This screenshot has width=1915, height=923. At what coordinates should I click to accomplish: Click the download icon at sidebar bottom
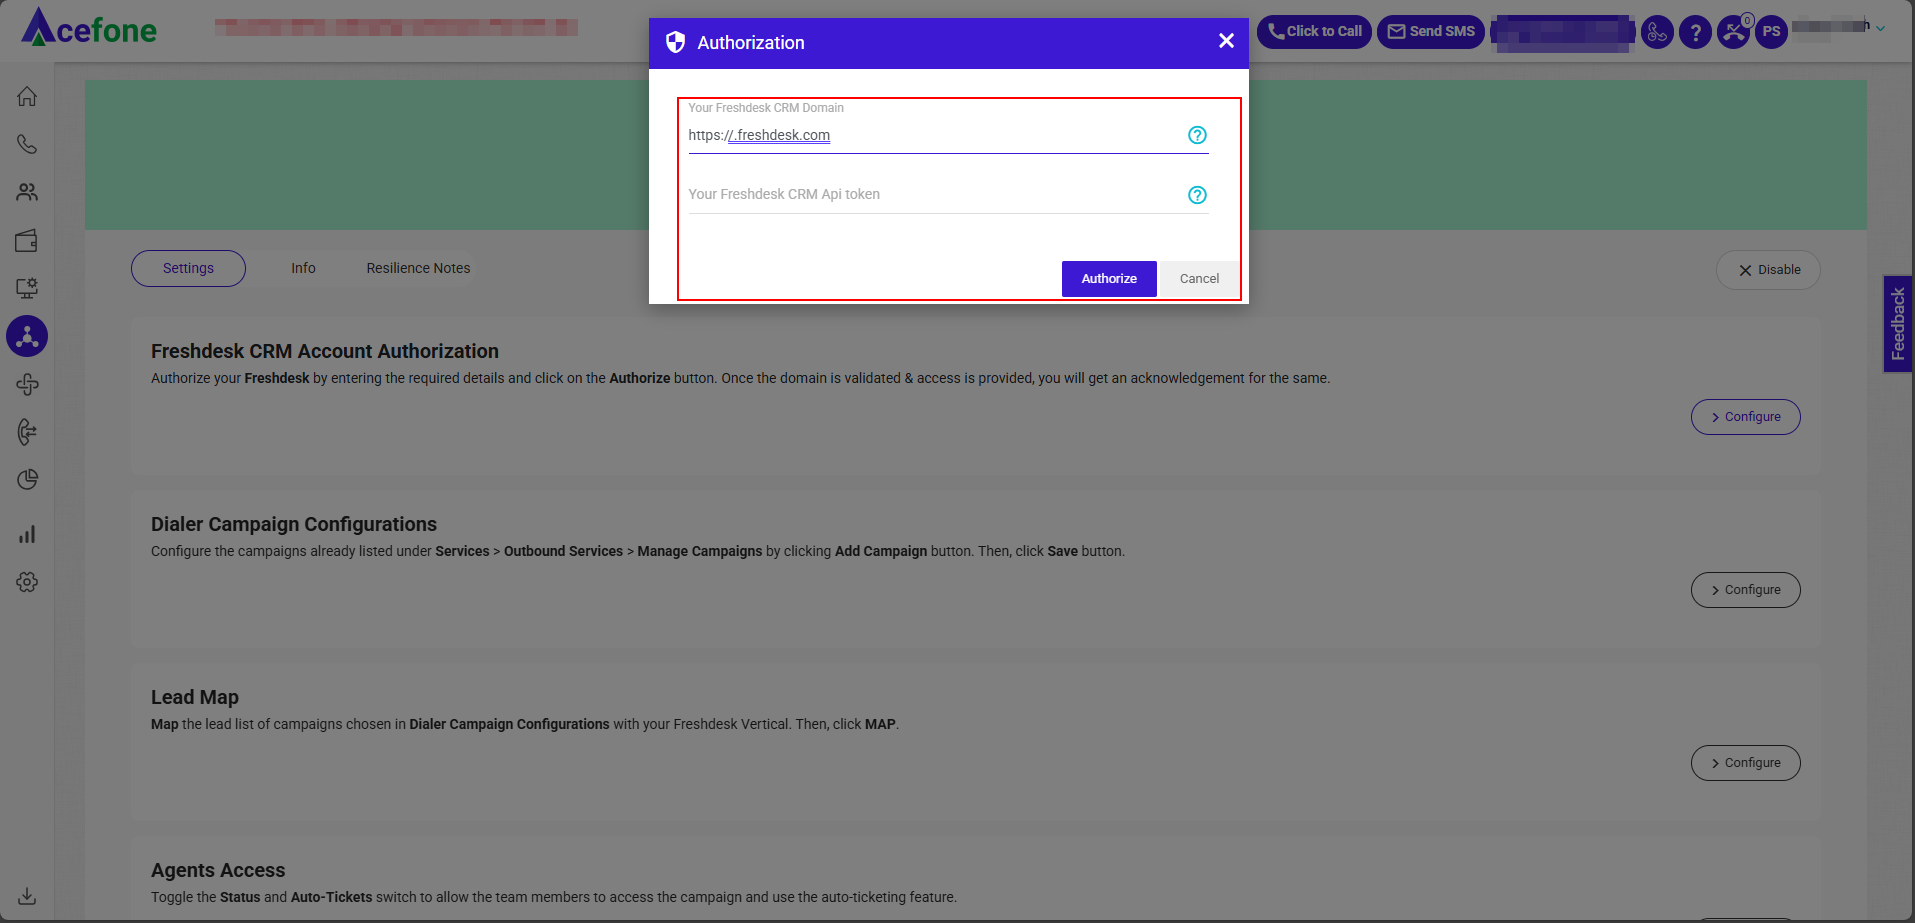(27, 896)
